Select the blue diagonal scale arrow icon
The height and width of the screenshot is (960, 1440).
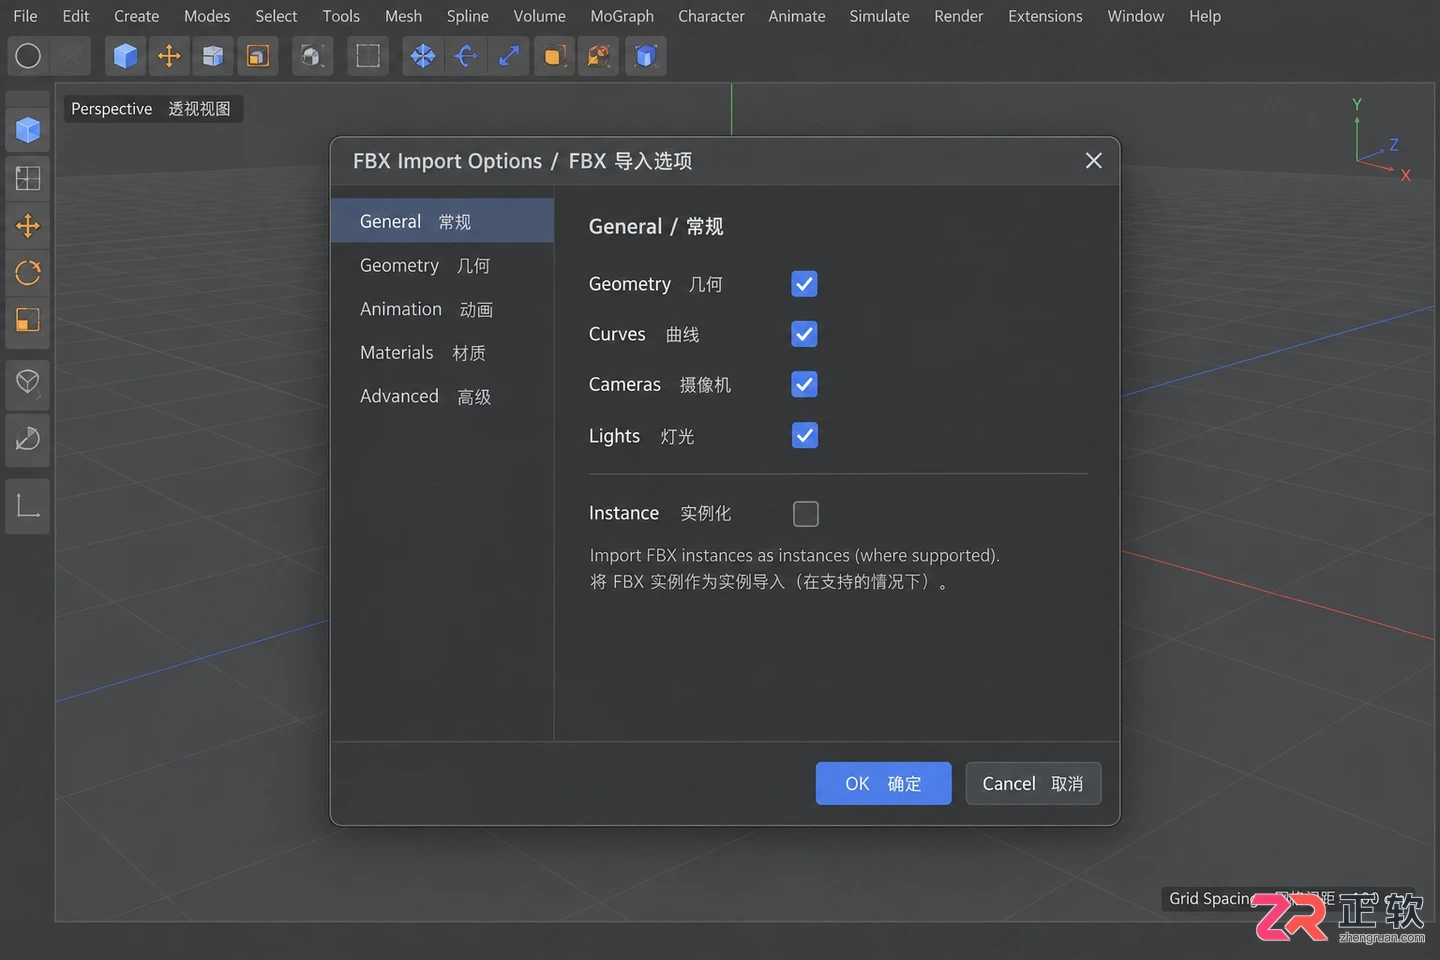[509, 56]
